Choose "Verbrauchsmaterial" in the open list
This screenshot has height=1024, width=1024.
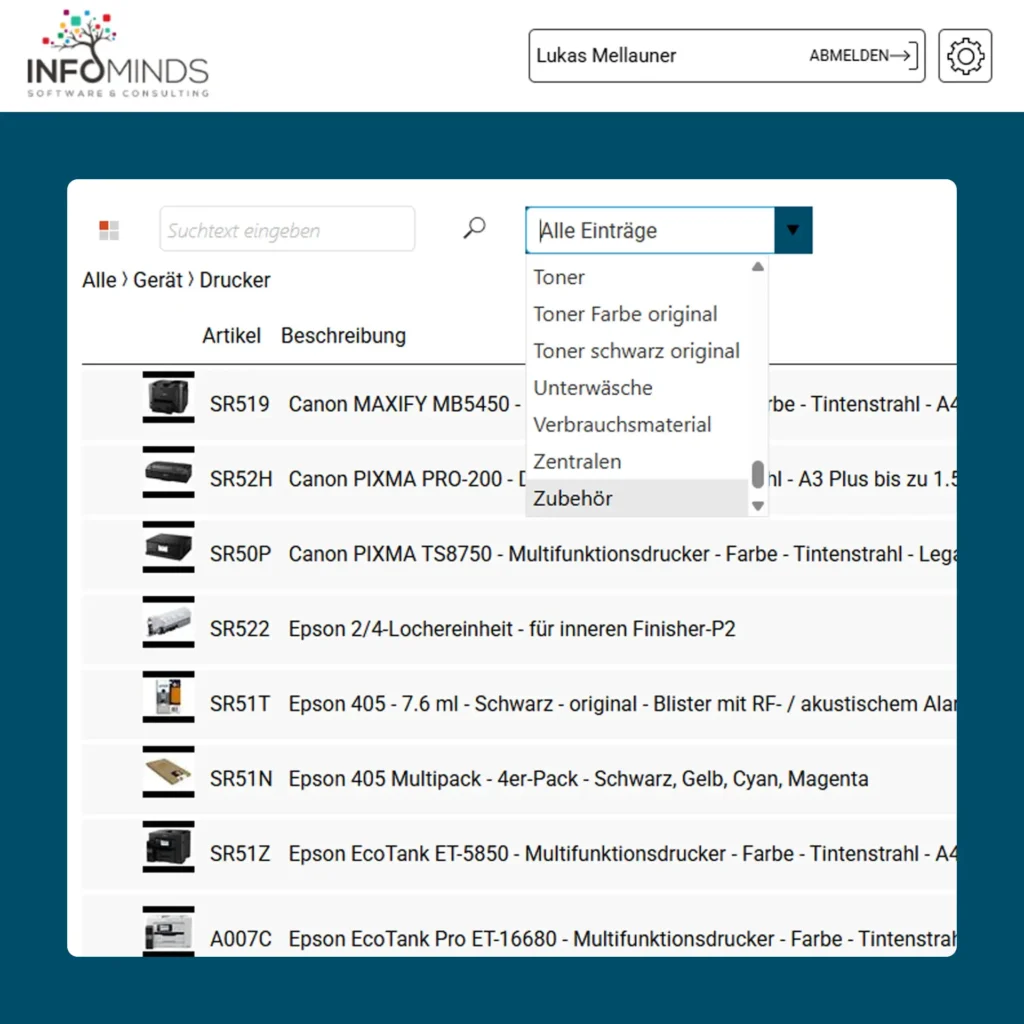point(622,424)
